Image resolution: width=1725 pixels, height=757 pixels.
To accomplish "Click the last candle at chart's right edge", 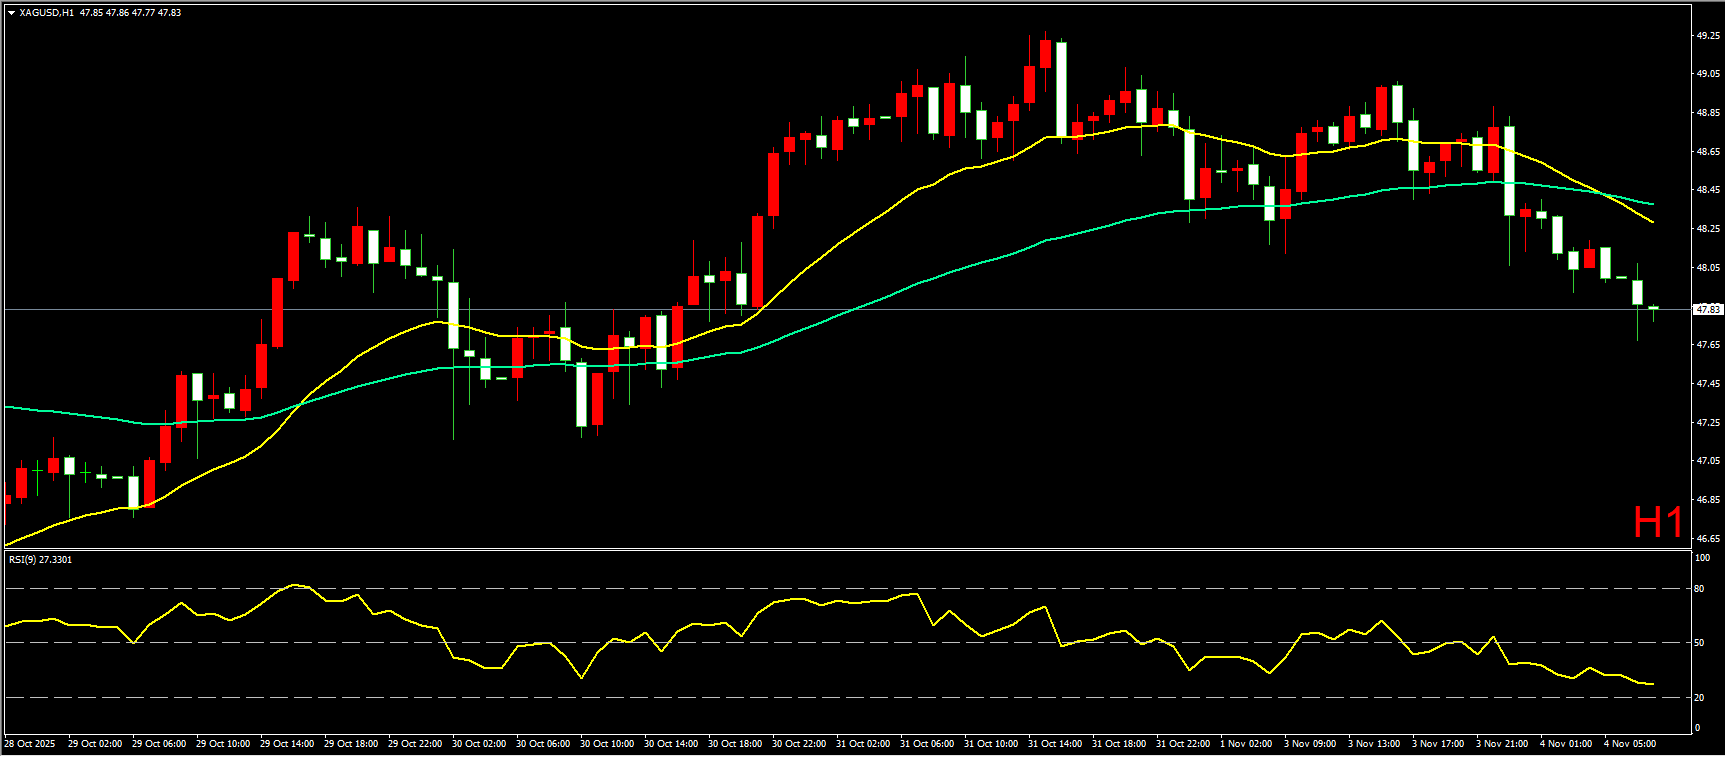I will point(1653,308).
